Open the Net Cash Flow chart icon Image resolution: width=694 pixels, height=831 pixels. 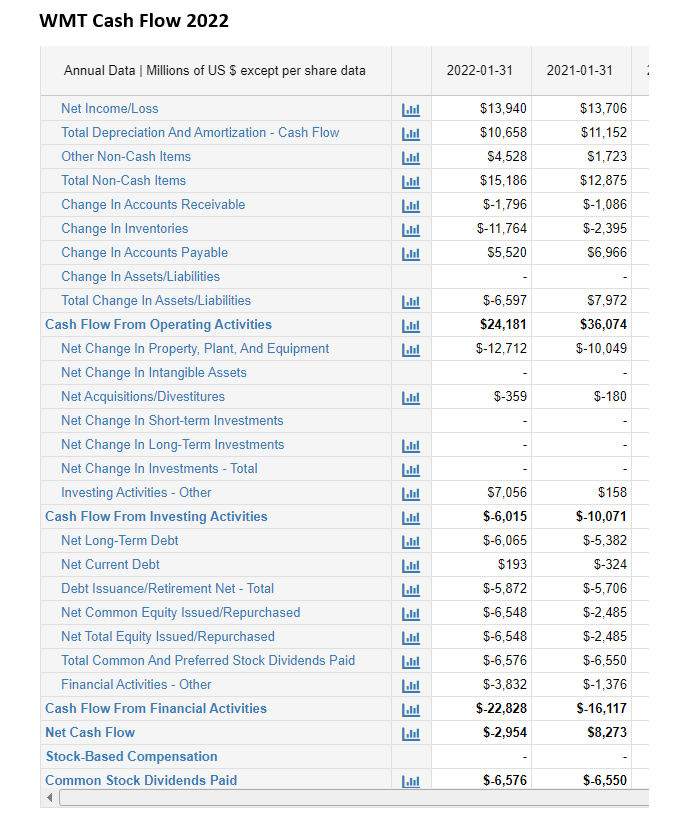point(411,733)
